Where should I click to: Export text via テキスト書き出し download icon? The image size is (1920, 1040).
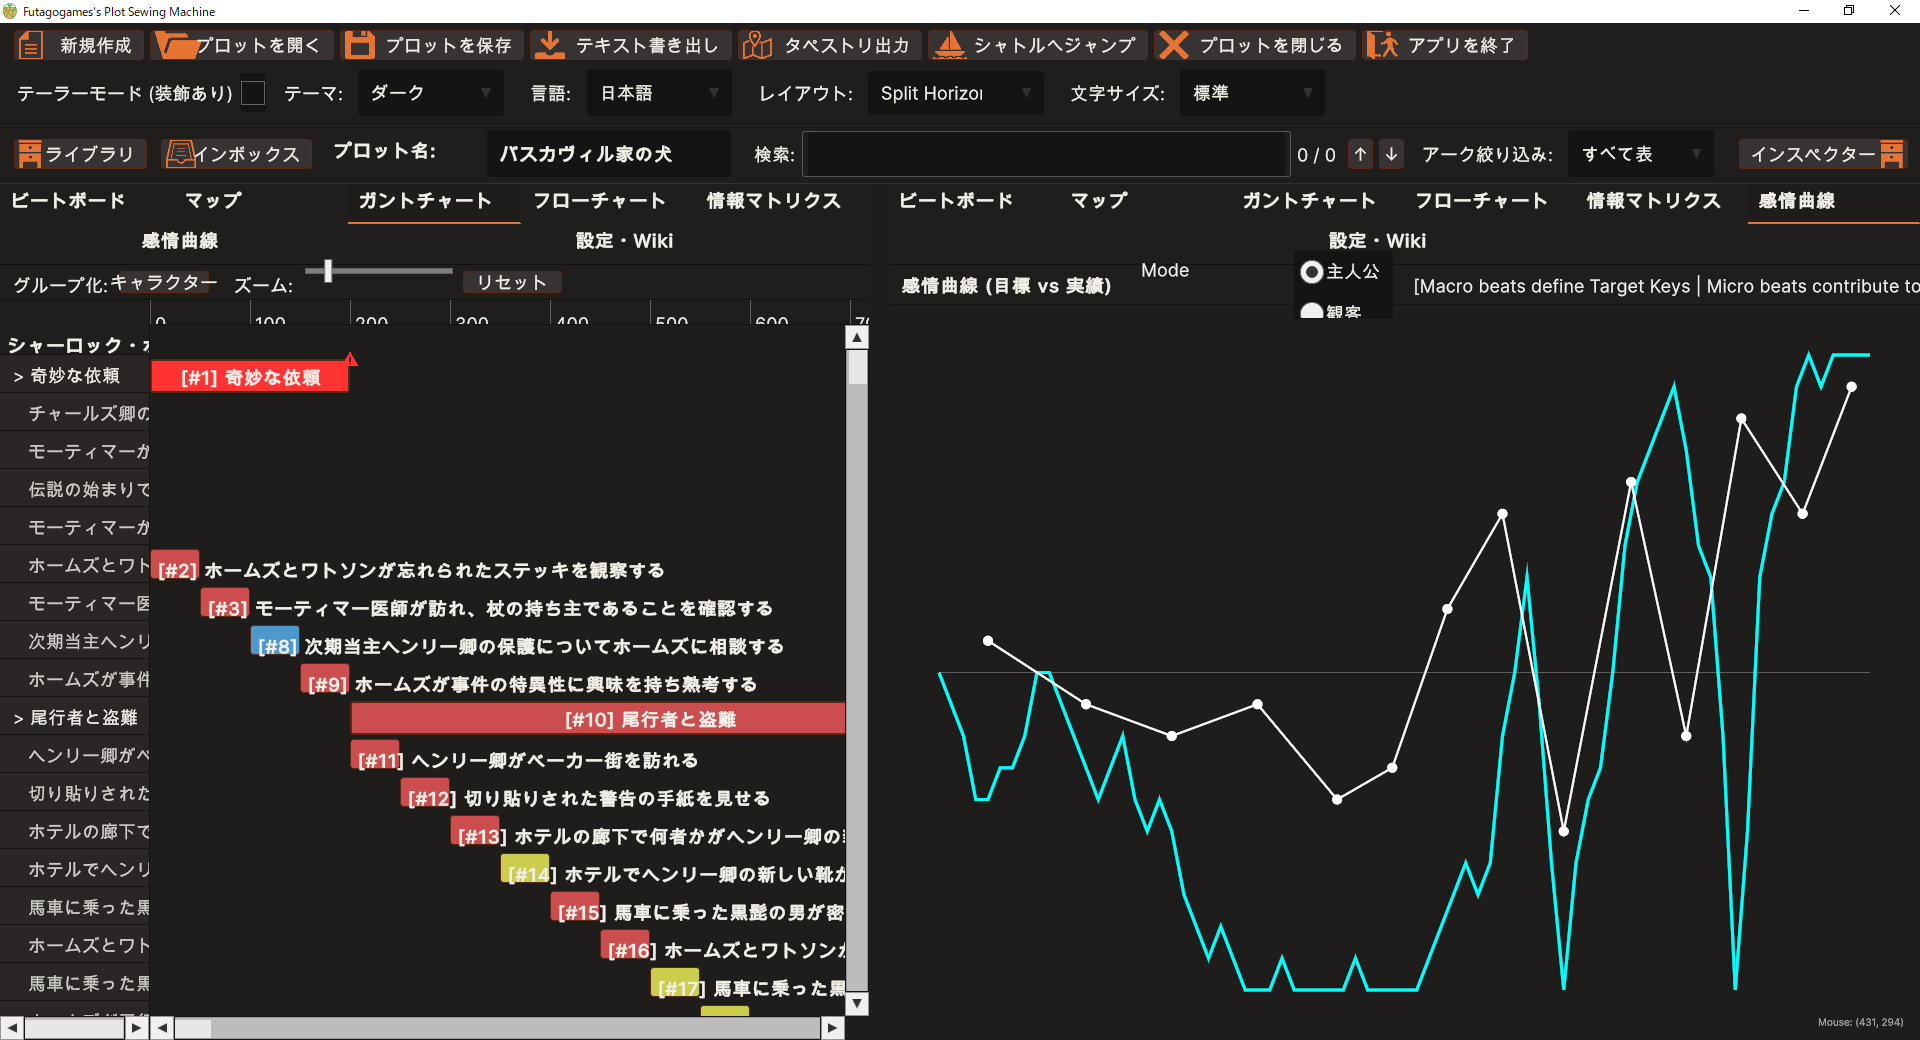pos(549,45)
